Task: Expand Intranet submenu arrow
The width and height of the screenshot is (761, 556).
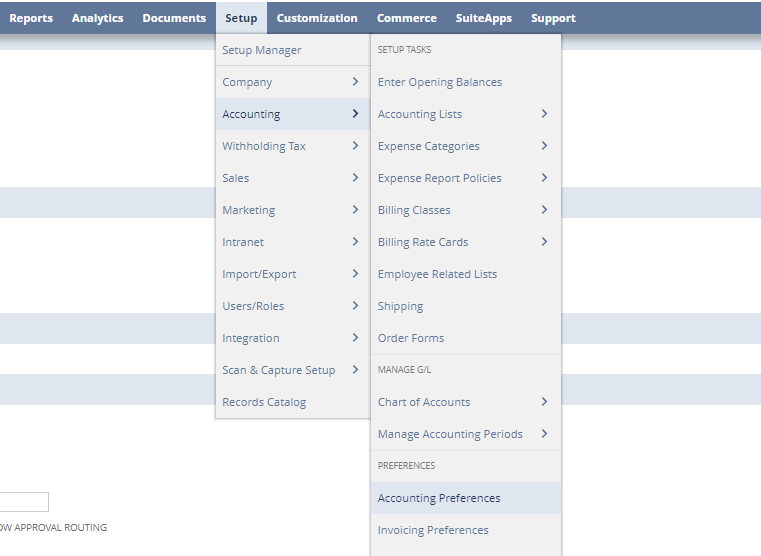Action: [355, 242]
